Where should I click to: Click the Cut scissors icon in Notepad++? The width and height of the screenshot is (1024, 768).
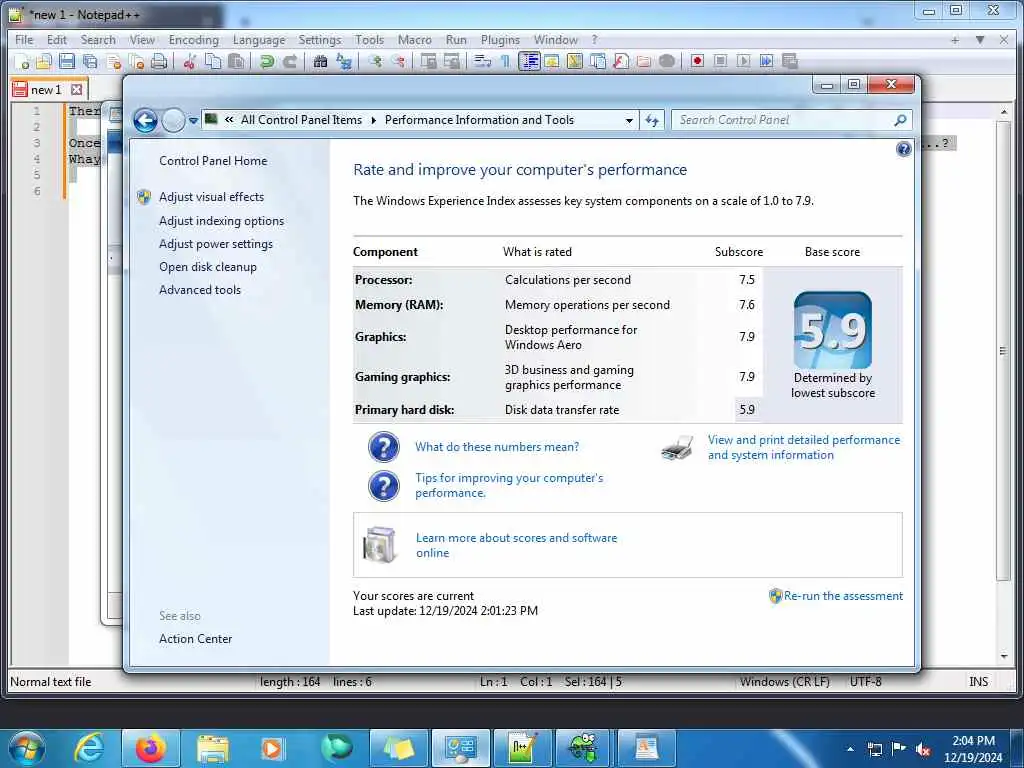tap(189, 61)
